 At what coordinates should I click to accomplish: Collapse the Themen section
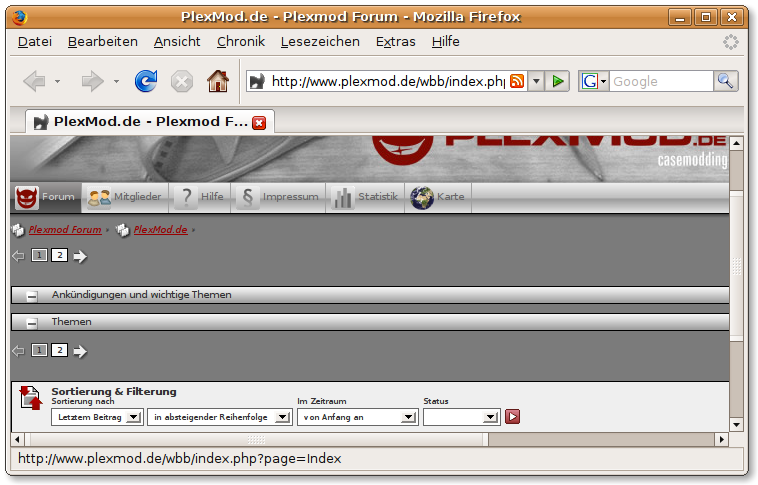[31, 323]
